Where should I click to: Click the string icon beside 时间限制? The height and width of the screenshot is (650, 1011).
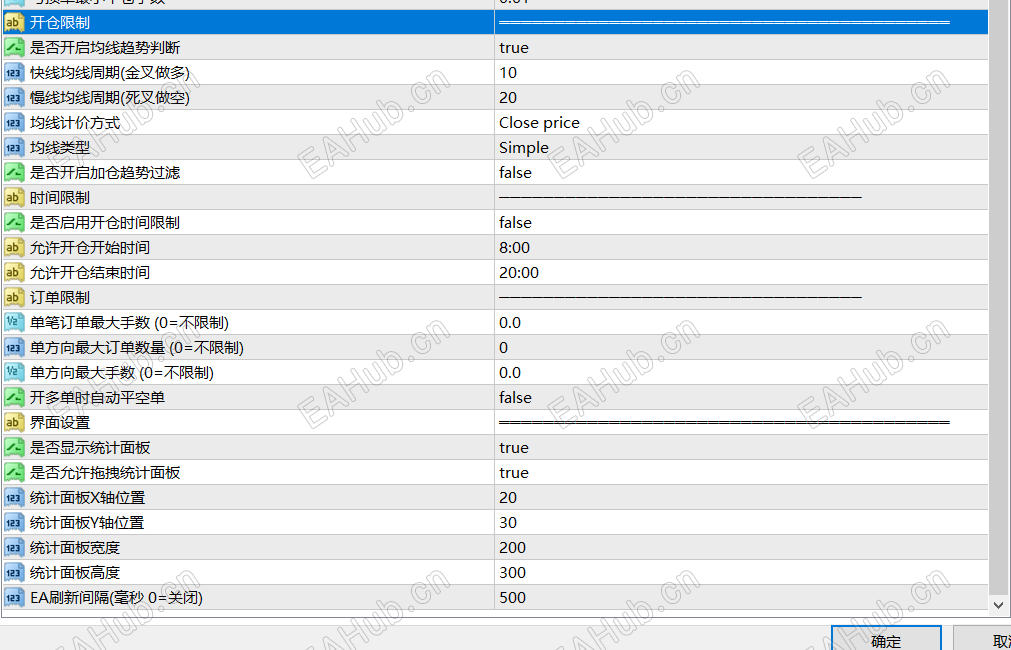(14, 197)
